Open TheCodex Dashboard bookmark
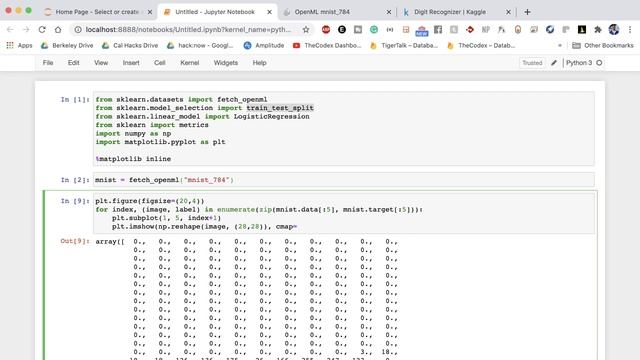The height and width of the screenshot is (360, 640). [x=327, y=45]
